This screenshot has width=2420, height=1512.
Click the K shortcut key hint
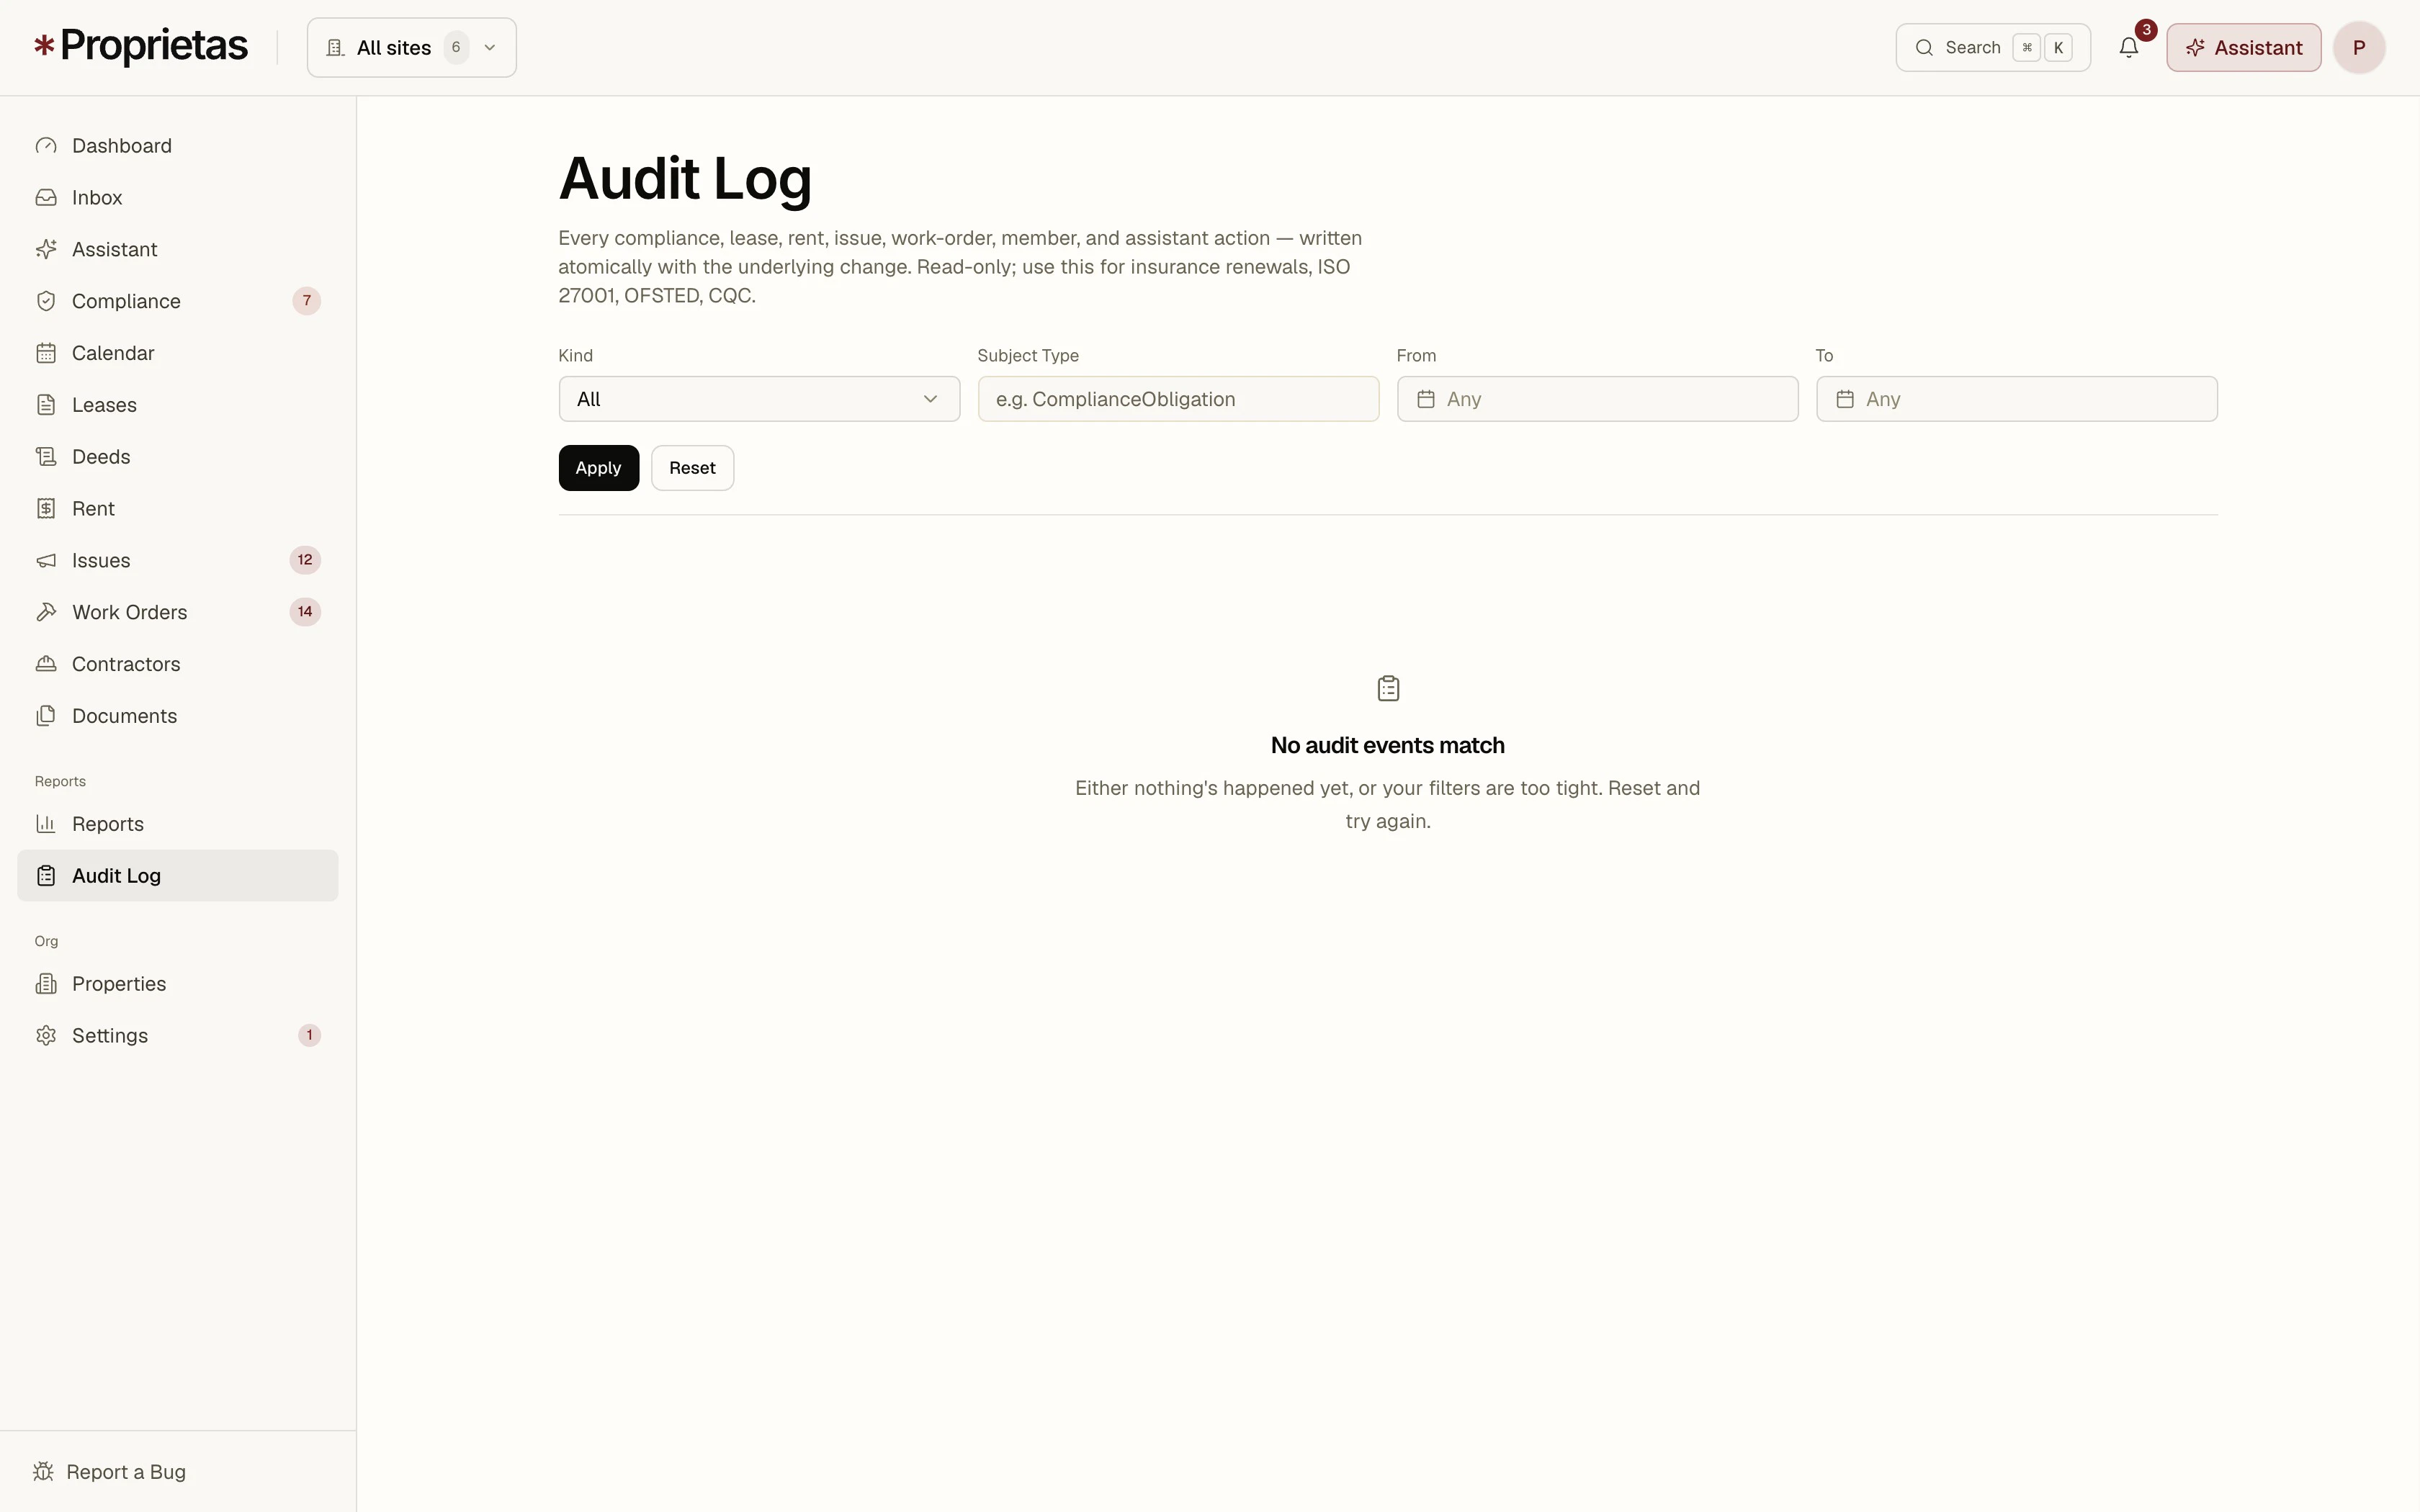(2058, 48)
